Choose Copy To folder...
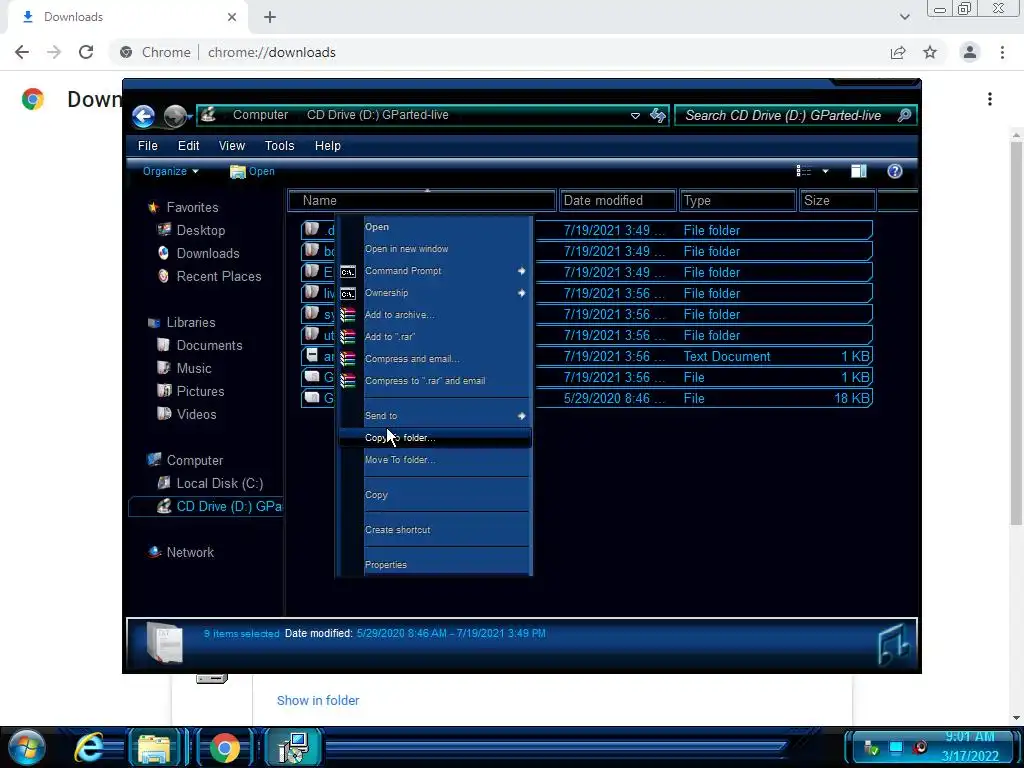 (x=434, y=438)
